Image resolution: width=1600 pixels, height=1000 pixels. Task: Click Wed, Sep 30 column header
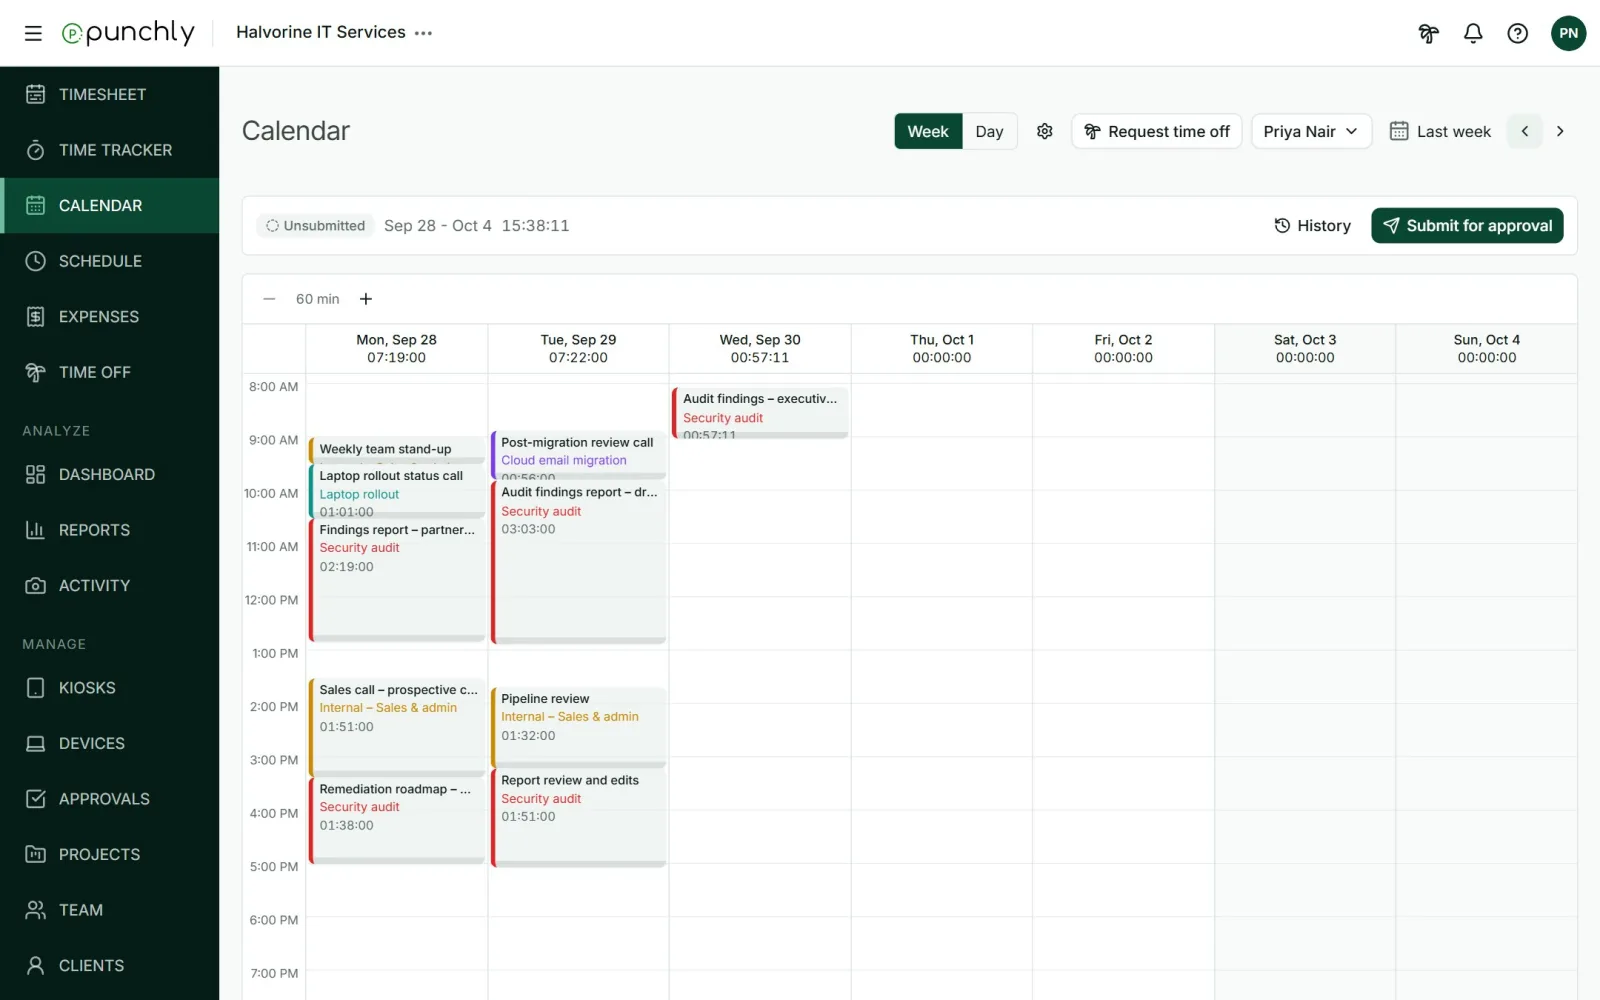click(x=760, y=349)
